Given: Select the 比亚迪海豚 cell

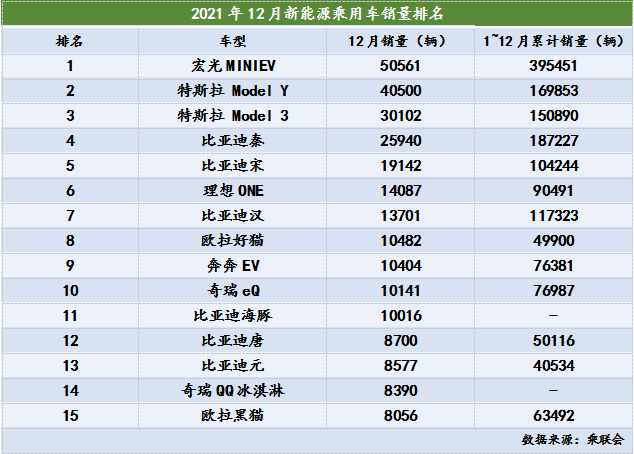Looking at the screenshot, I should tap(233, 316).
